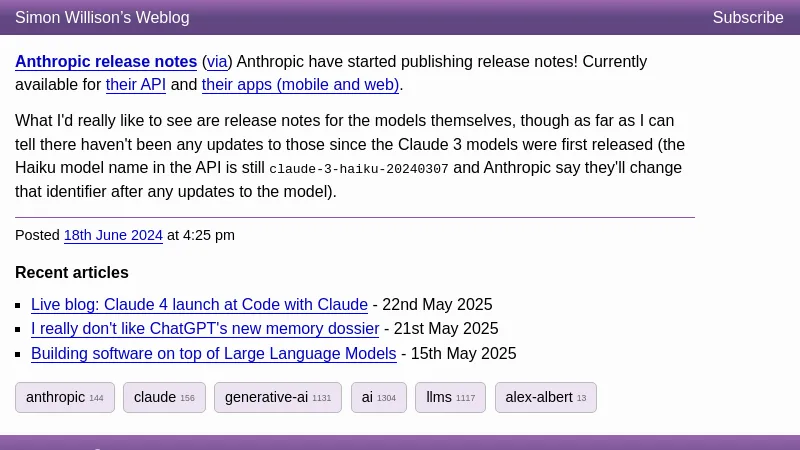Open the Anthropic release notes title link
Screen dimensions: 800x450
[x=106, y=62]
